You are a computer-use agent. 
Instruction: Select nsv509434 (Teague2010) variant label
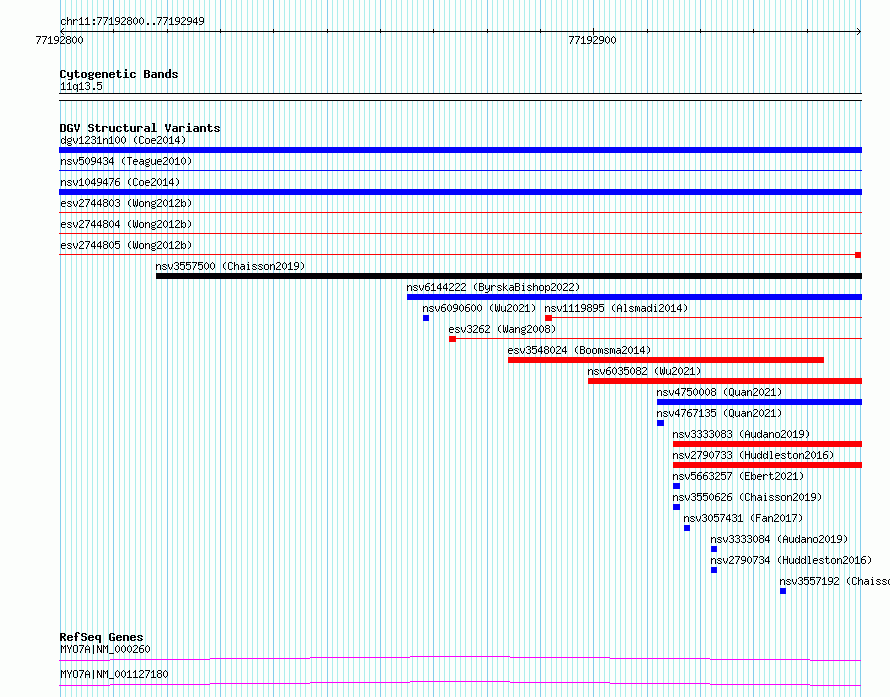(x=126, y=161)
